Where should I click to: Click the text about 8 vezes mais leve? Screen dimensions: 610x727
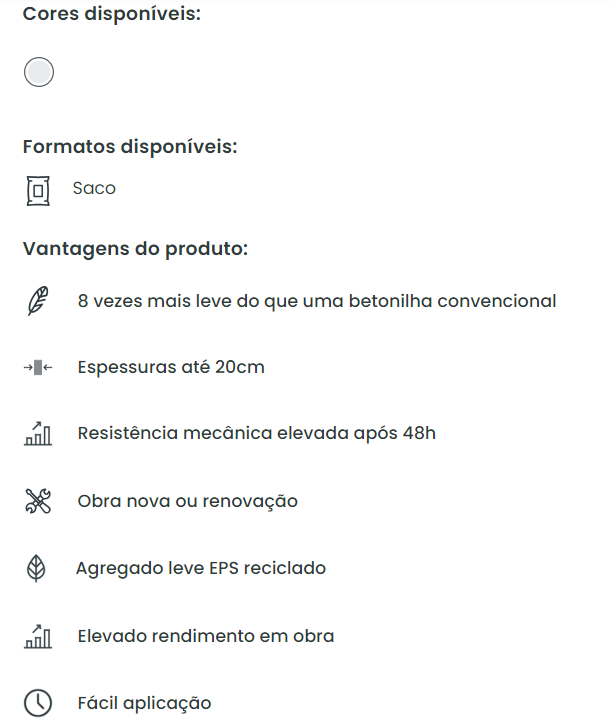pyautogui.click(x=316, y=300)
